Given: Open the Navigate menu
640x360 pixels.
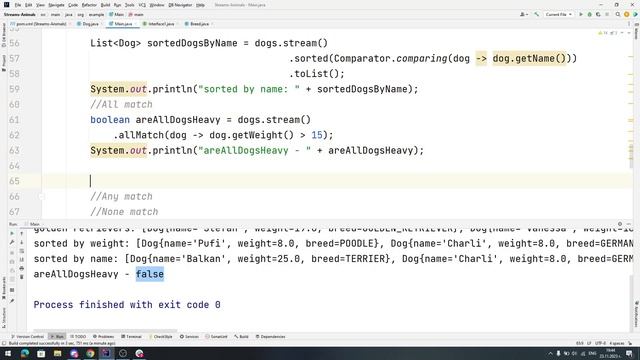Looking at the screenshot, I should click(56, 5).
